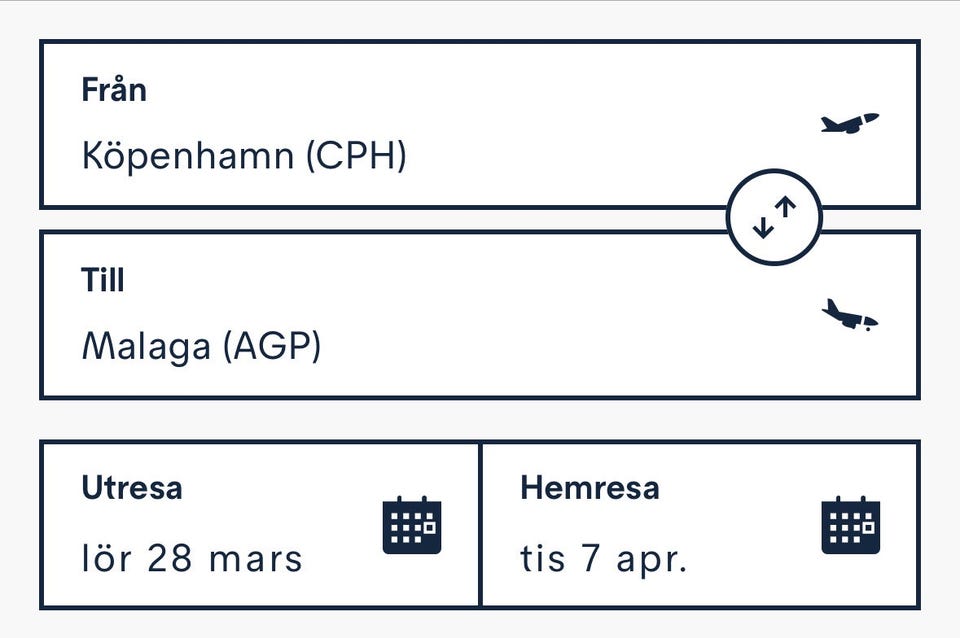Image resolution: width=960 pixels, height=638 pixels.
Task: Click the Till label
Action: tap(103, 280)
